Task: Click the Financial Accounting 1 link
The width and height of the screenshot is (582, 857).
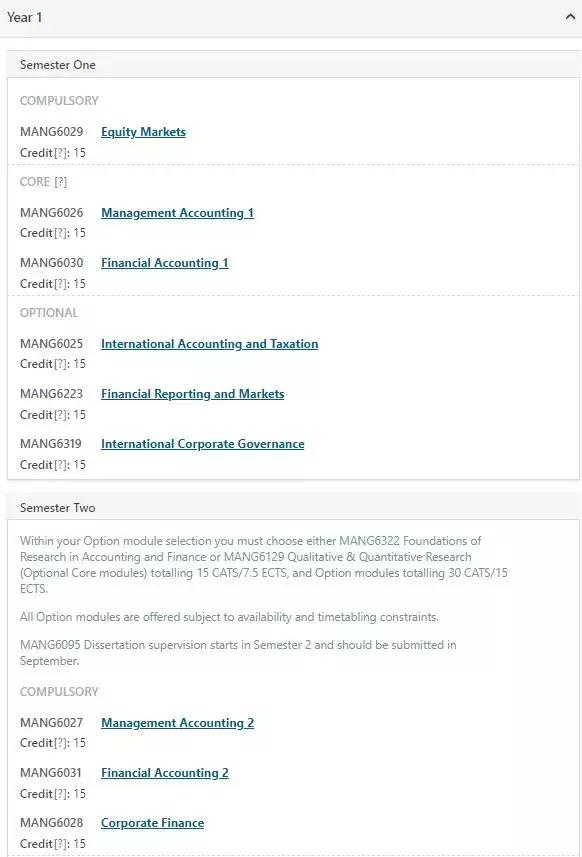Action: point(164,263)
